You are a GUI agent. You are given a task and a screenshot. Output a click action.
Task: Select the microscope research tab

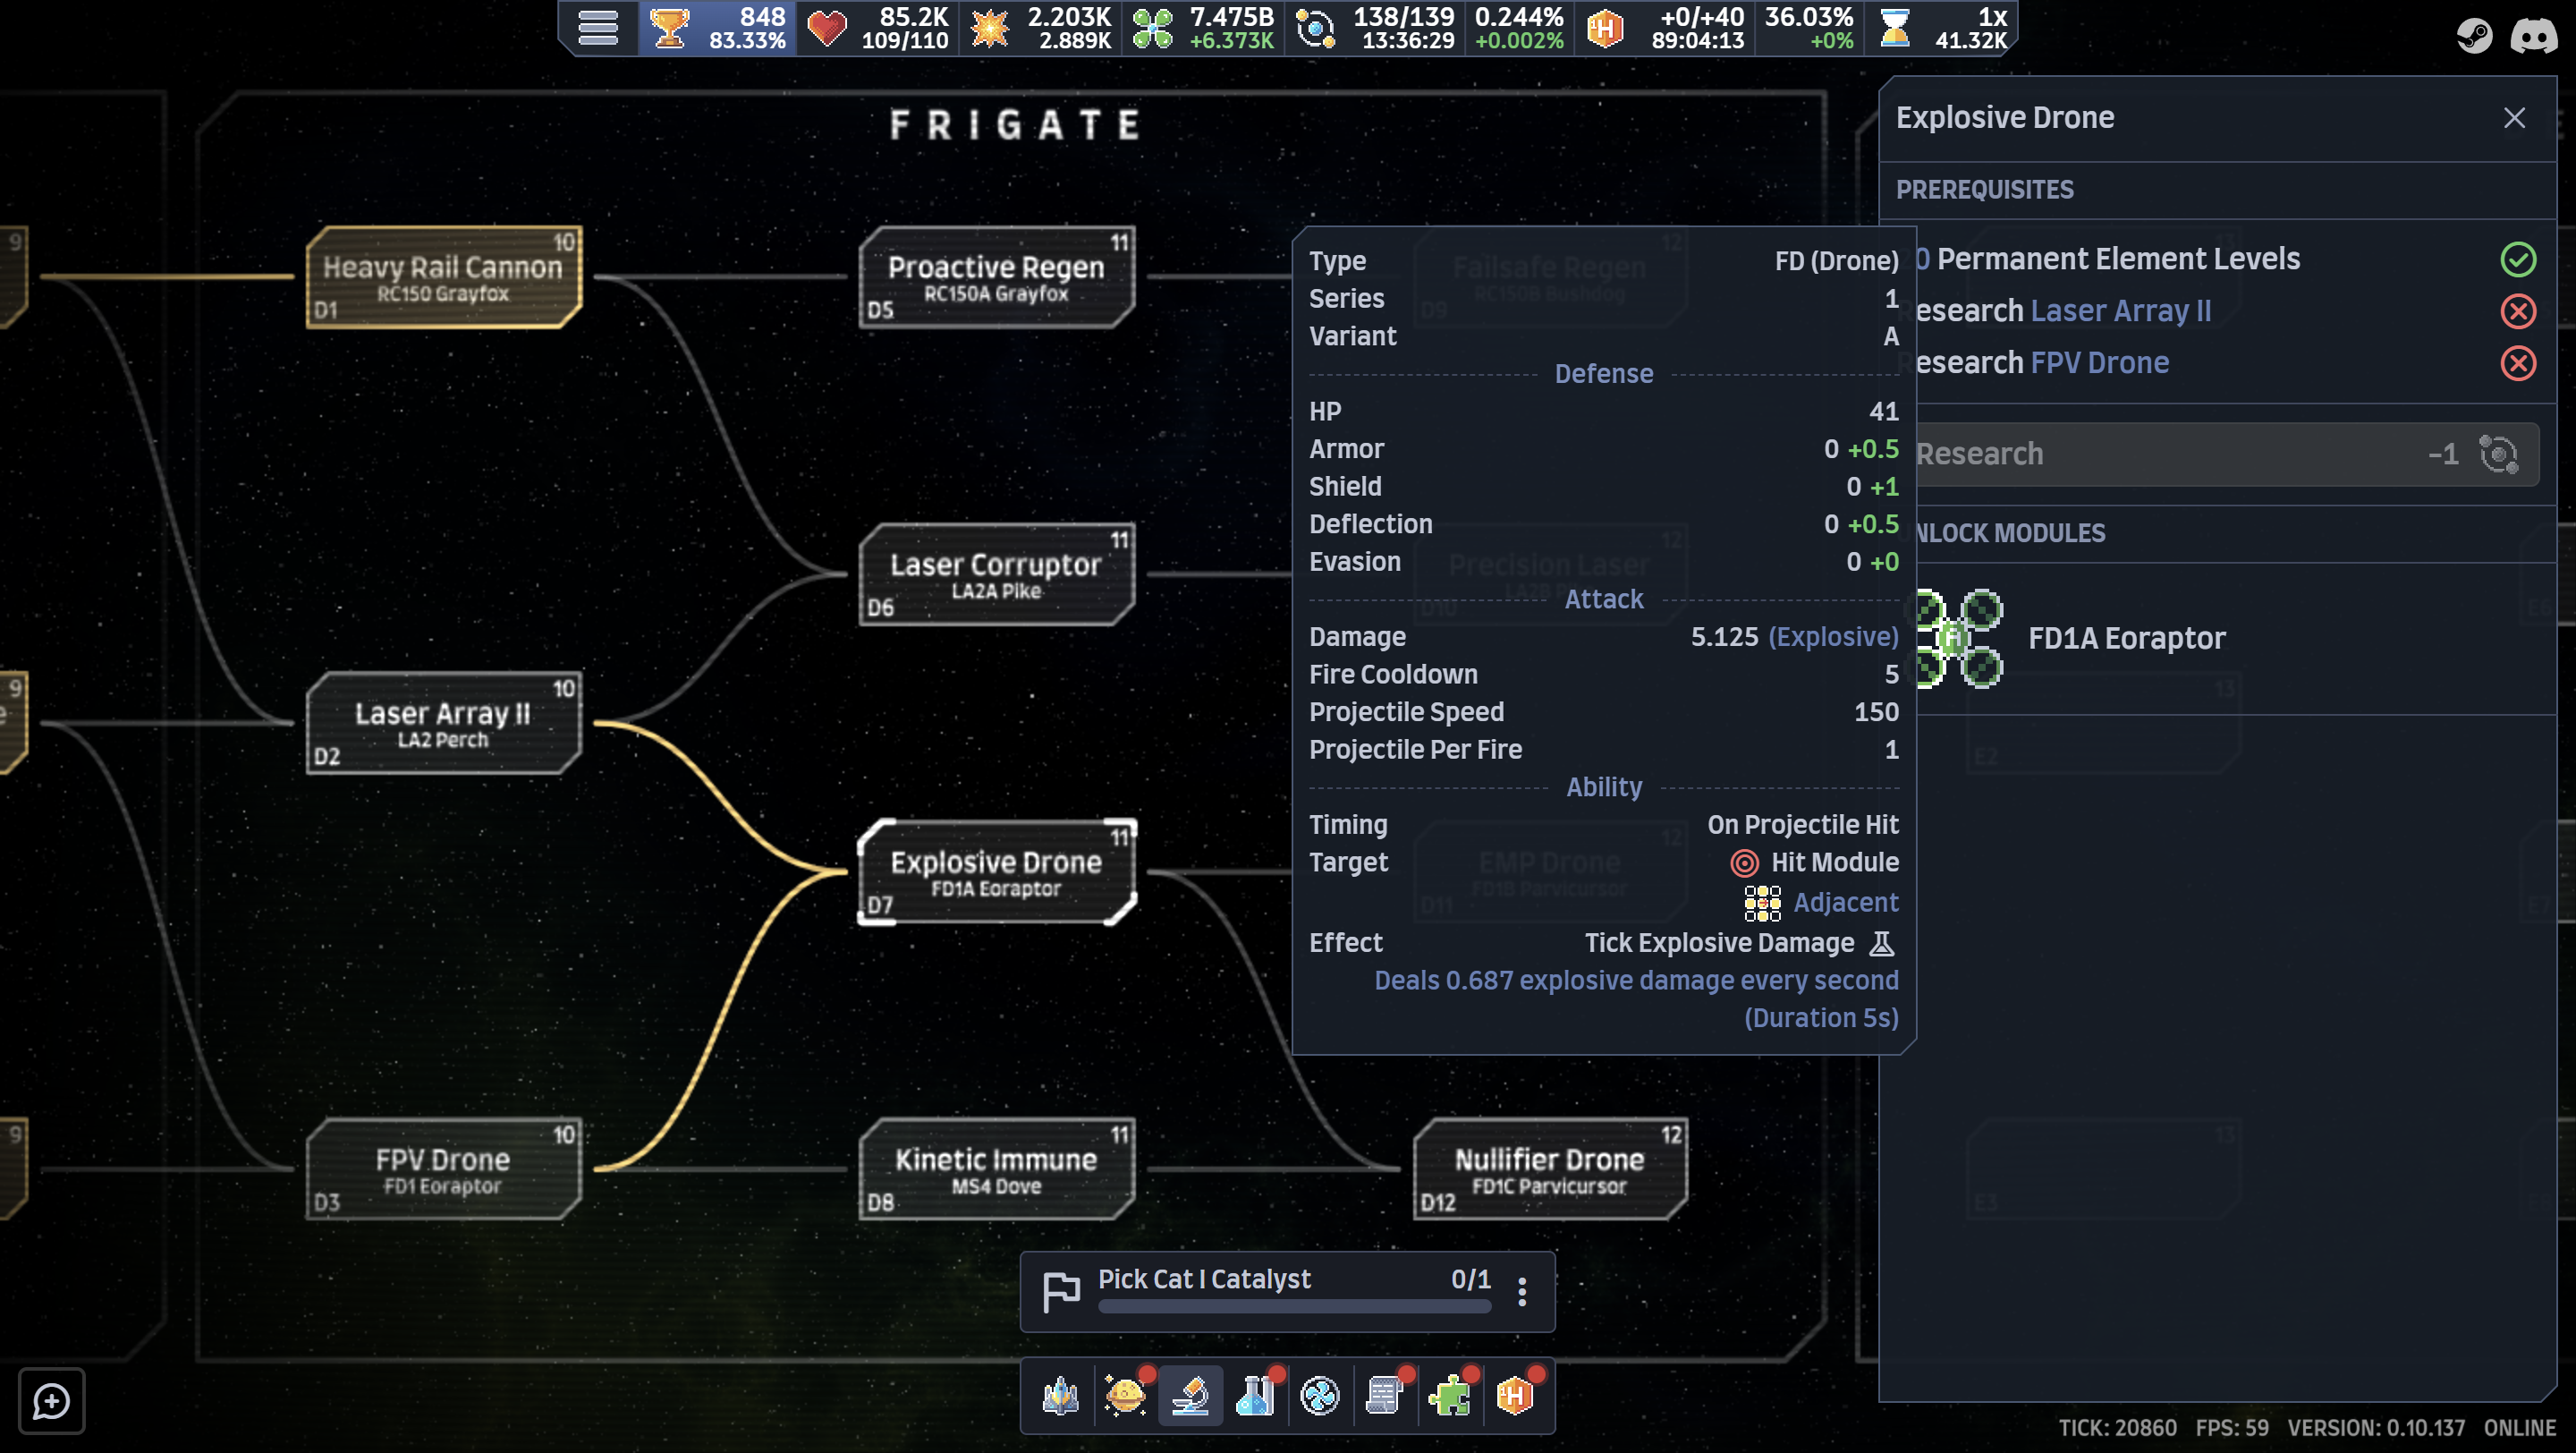click(x=1190, y=1395)
